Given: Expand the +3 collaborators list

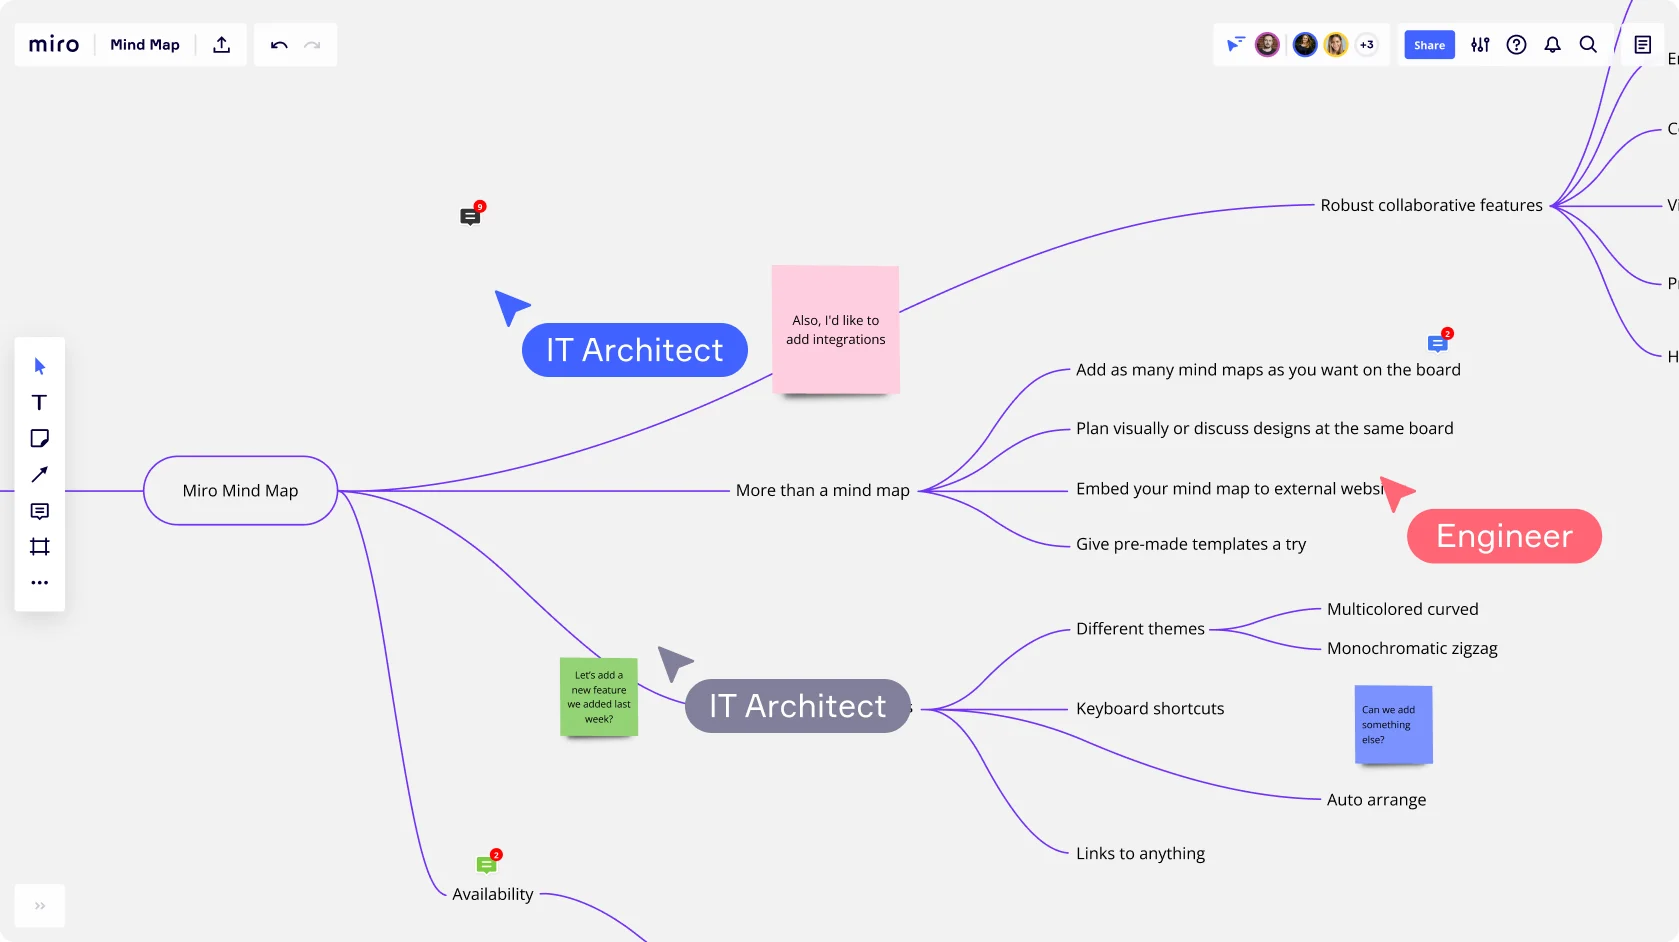Looking at the screenshot, I should [x=1367, y=44].
